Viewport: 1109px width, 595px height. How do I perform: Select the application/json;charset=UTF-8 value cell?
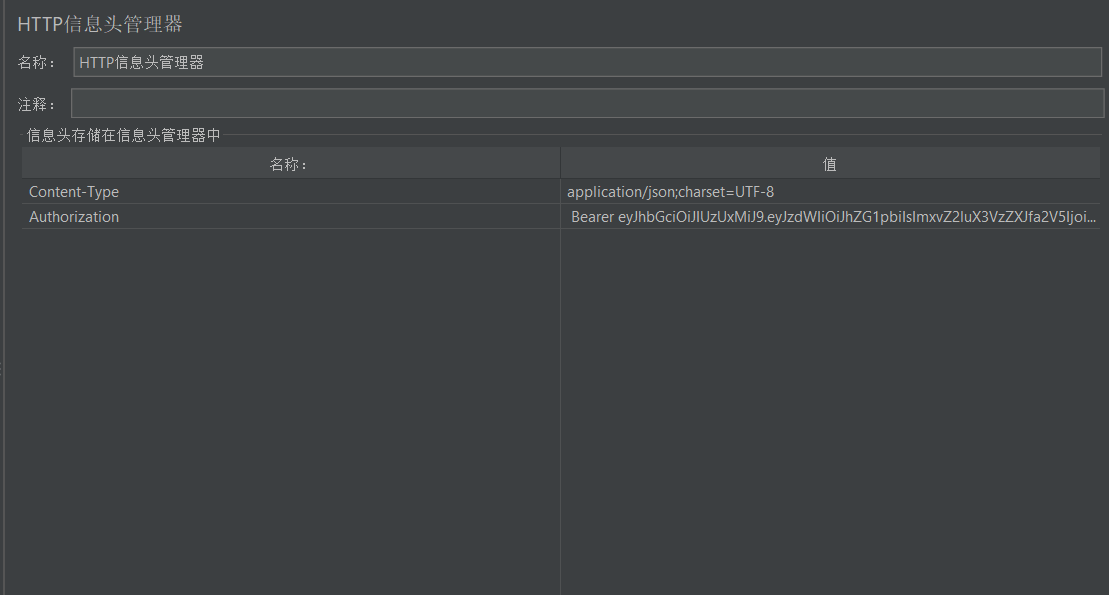[830, 192]
